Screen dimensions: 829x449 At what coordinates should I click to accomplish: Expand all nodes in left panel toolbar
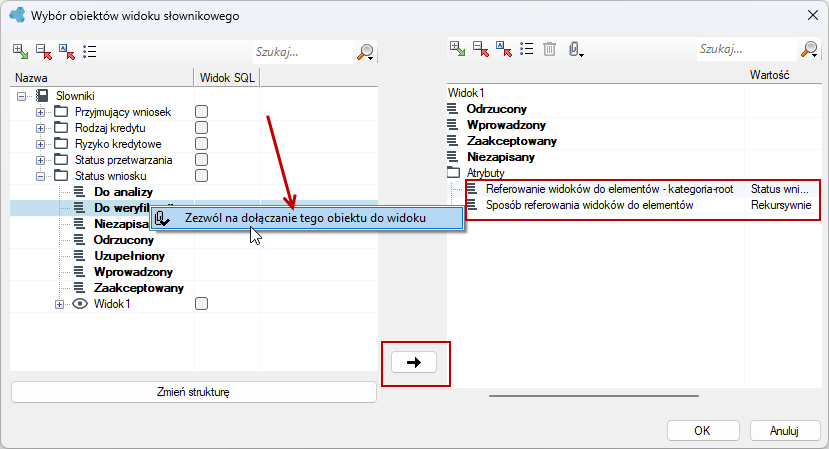[21, 51]
